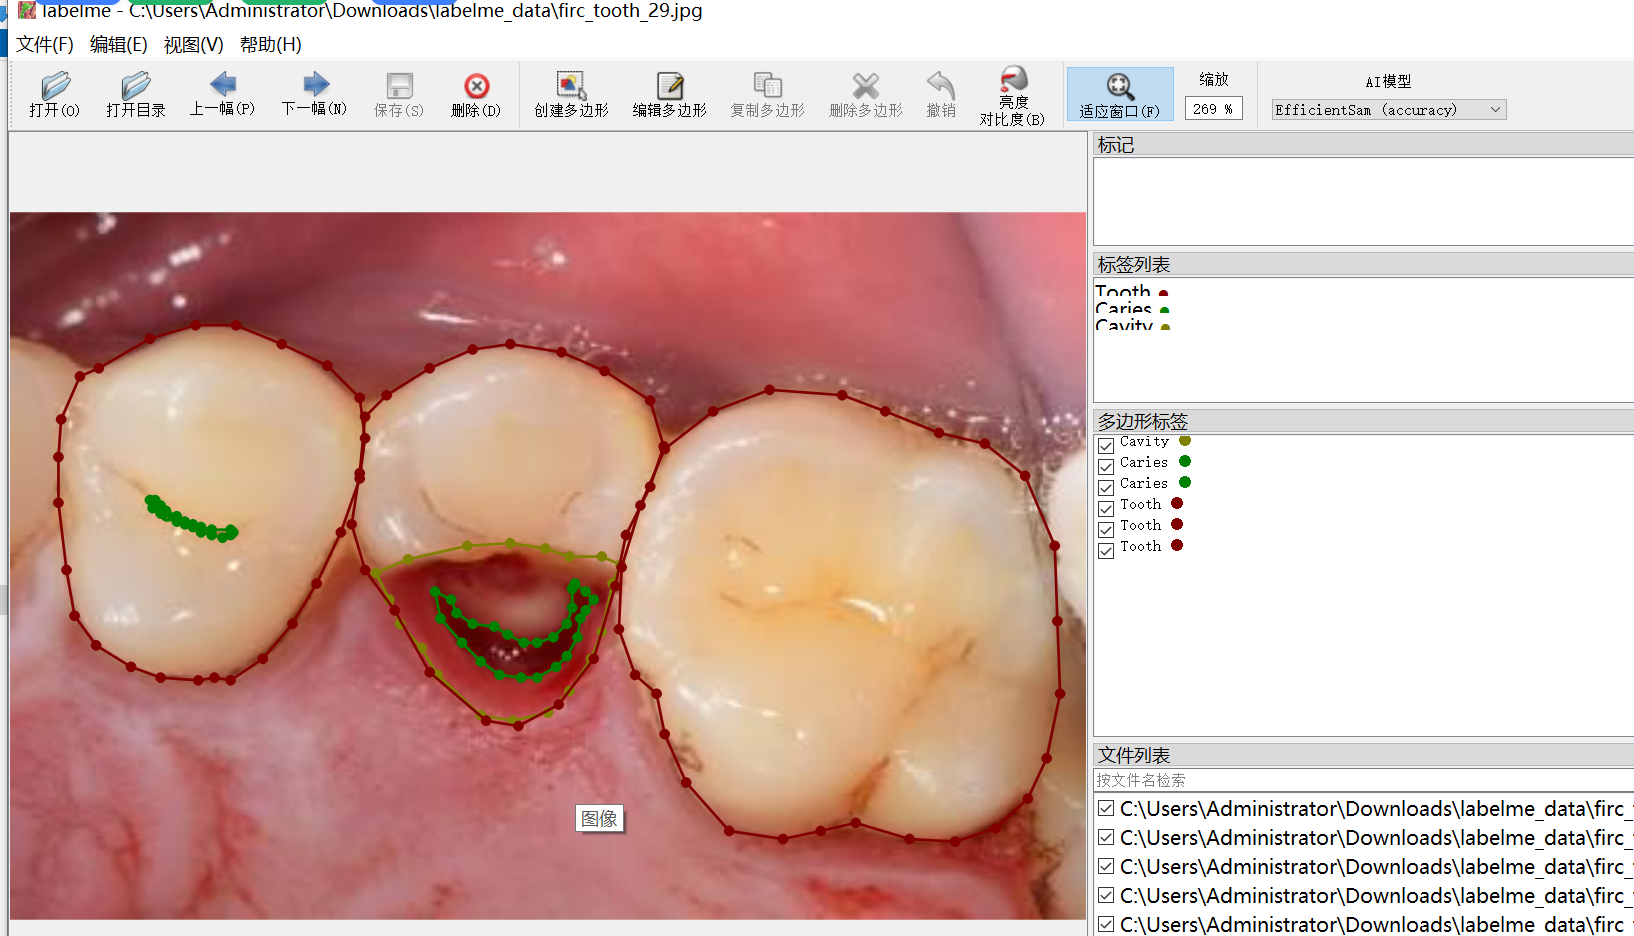Select Tooth in the 标签列表 label list

pos(1123,292)
